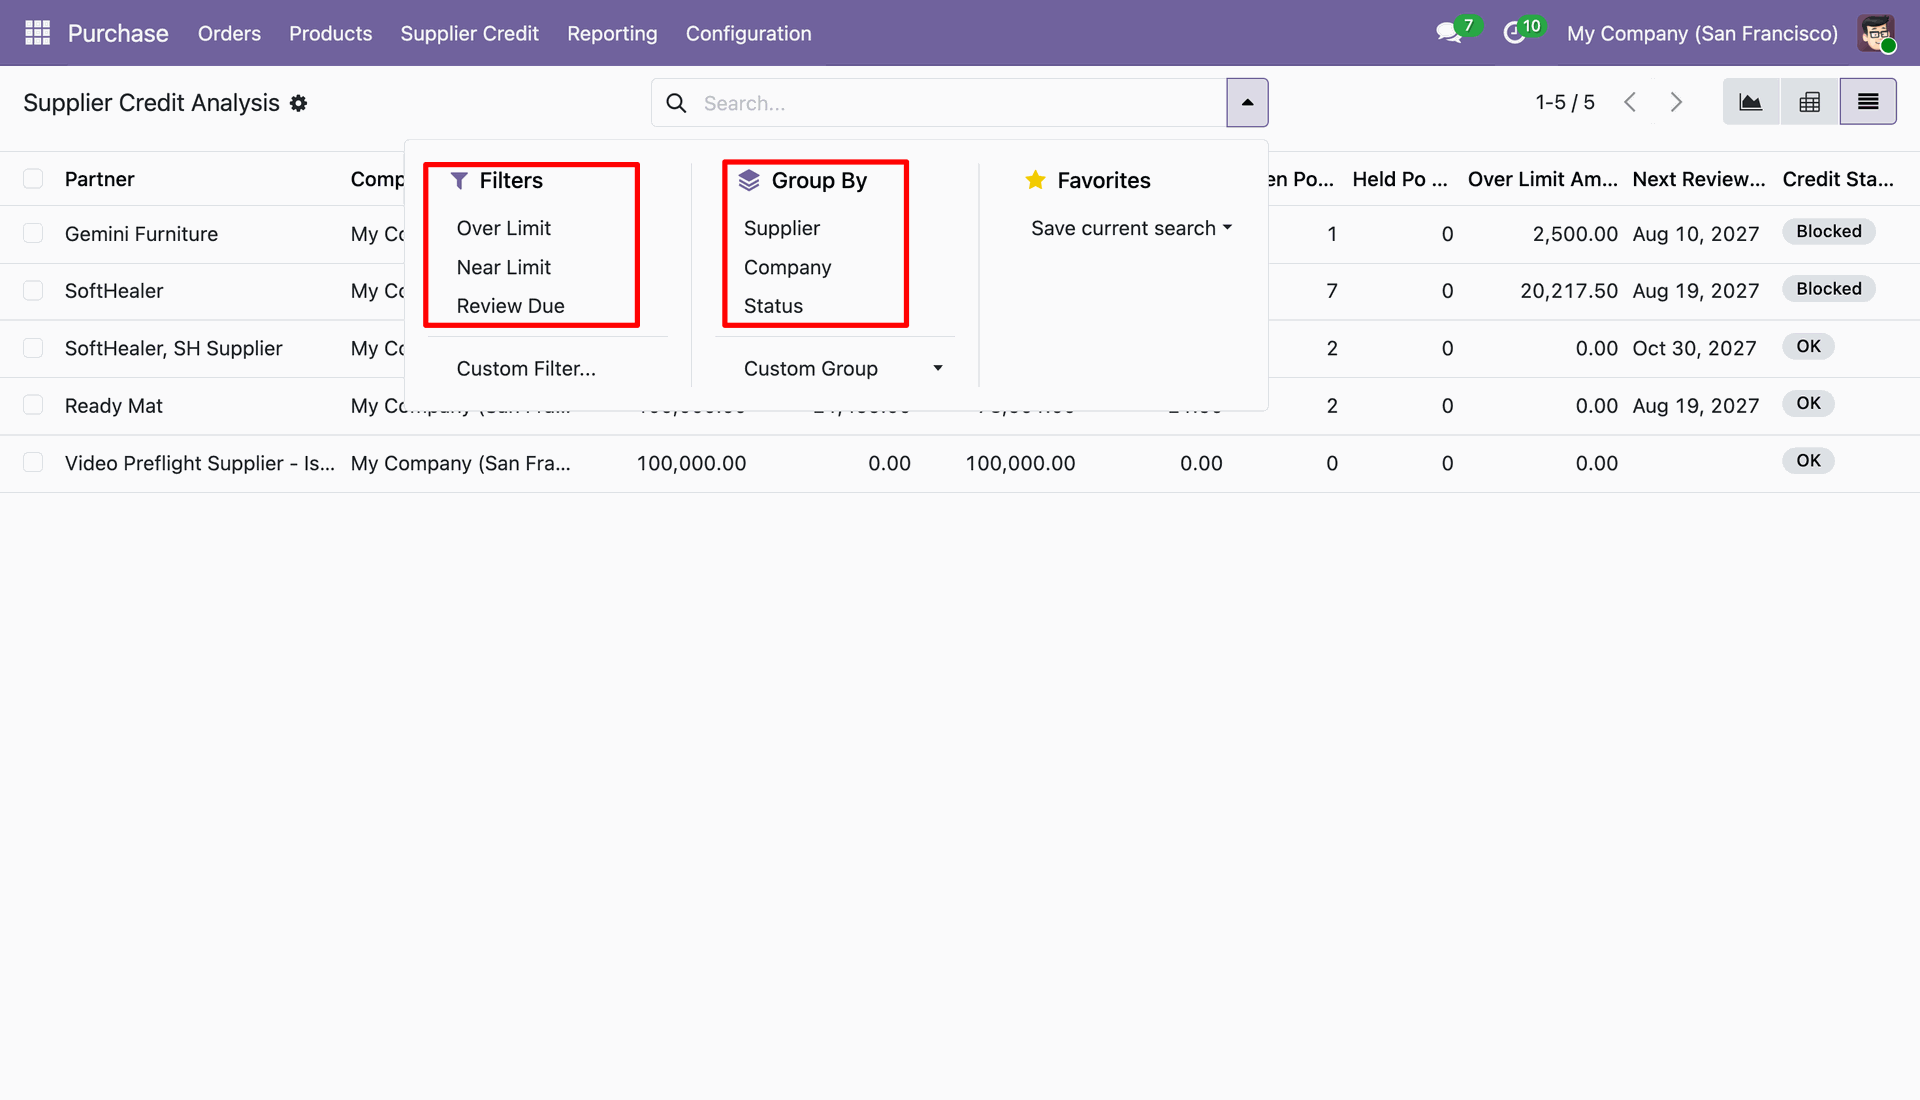Click the Blocked badge on Gemini Furniture row
1920x1100 pixels.
coord(1828,231)
